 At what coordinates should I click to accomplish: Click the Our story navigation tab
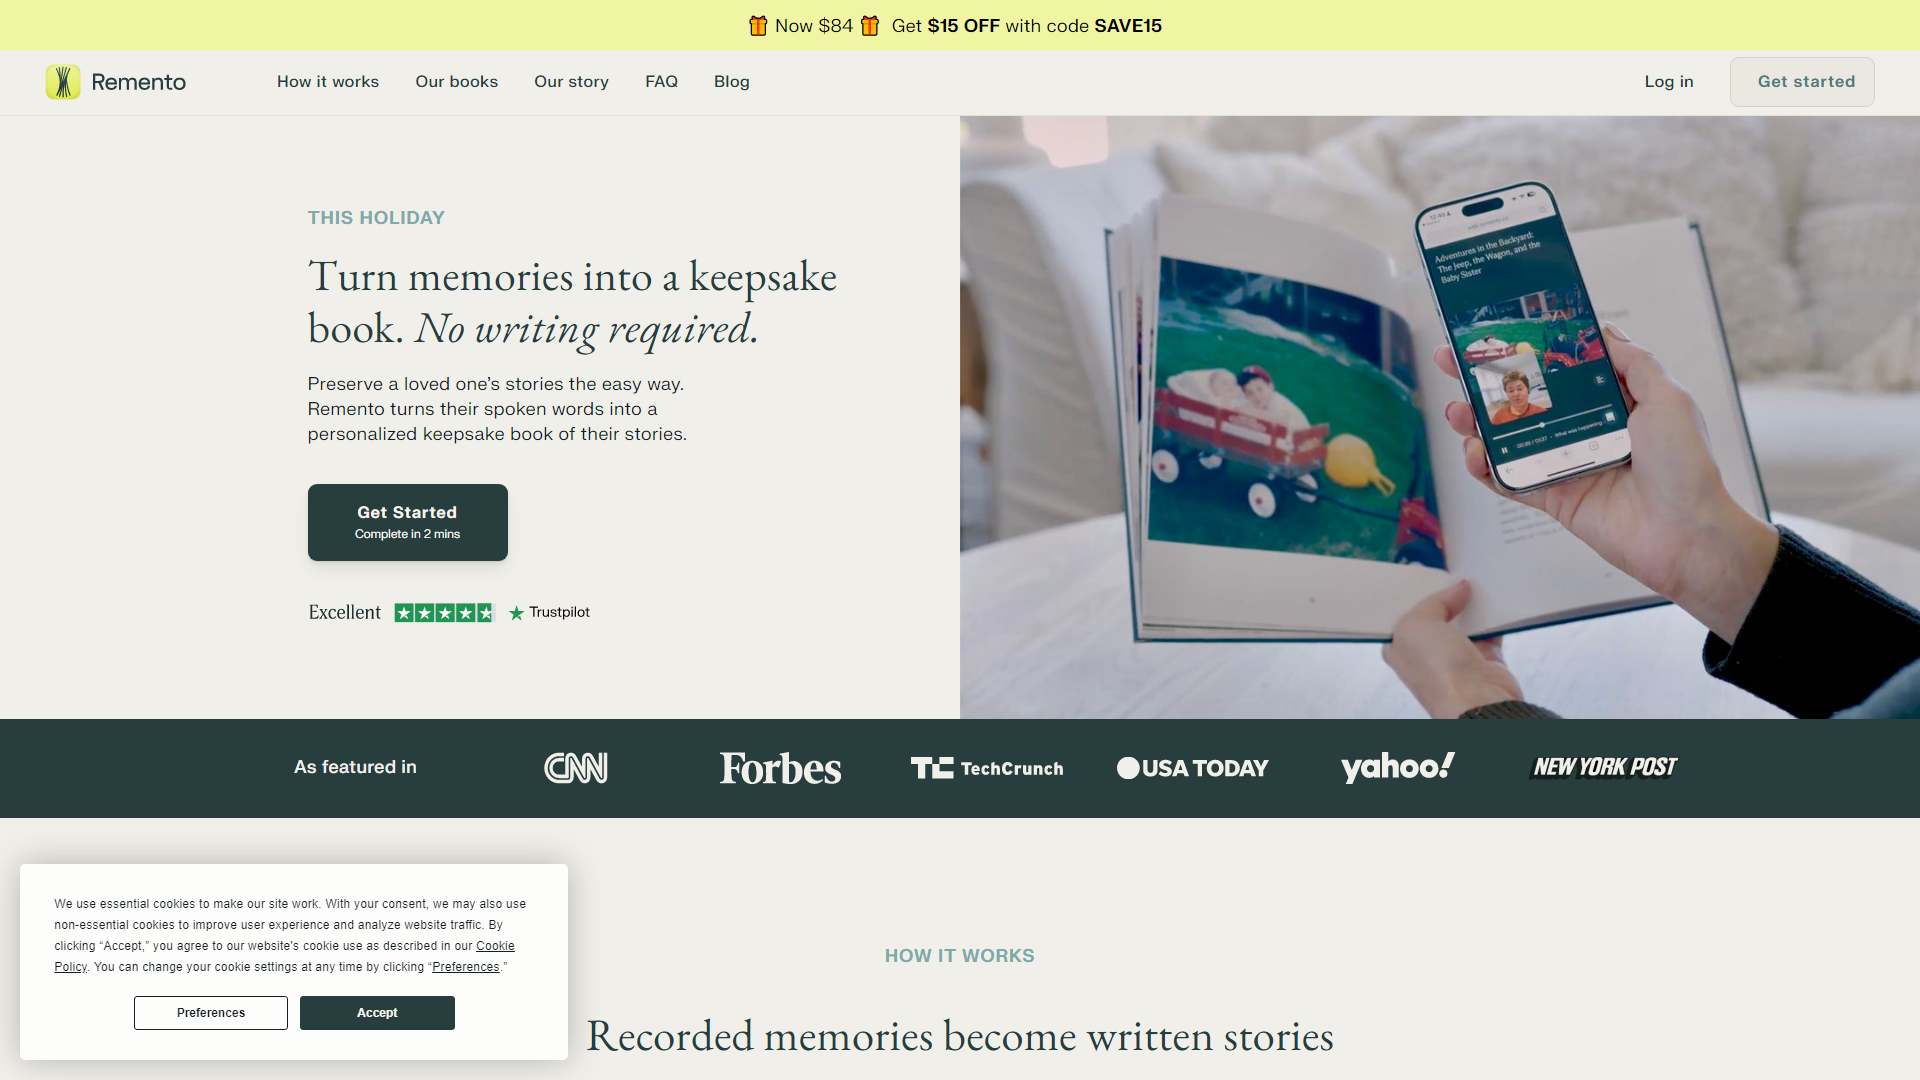[571, 82]
